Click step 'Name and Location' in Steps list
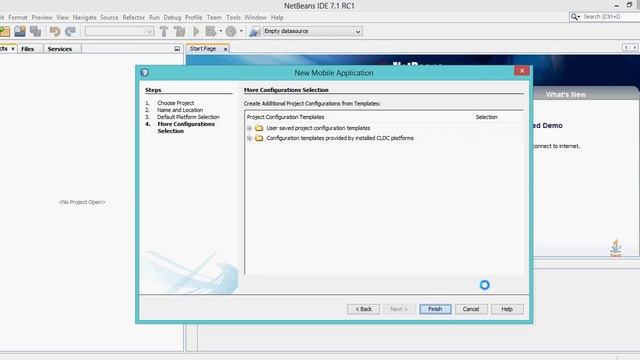This screenshot has height=360, width=640. coord(180,110)
